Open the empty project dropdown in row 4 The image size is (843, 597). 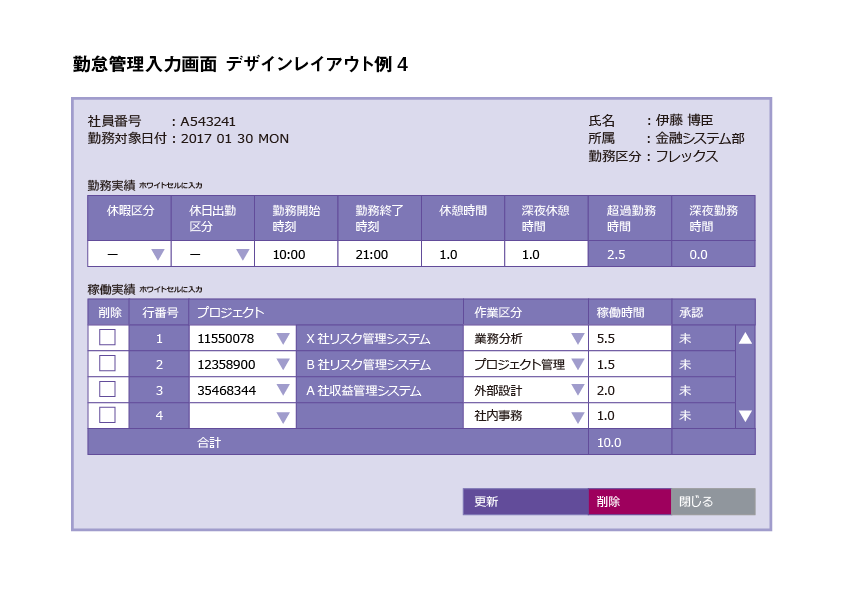click(283, 417)
